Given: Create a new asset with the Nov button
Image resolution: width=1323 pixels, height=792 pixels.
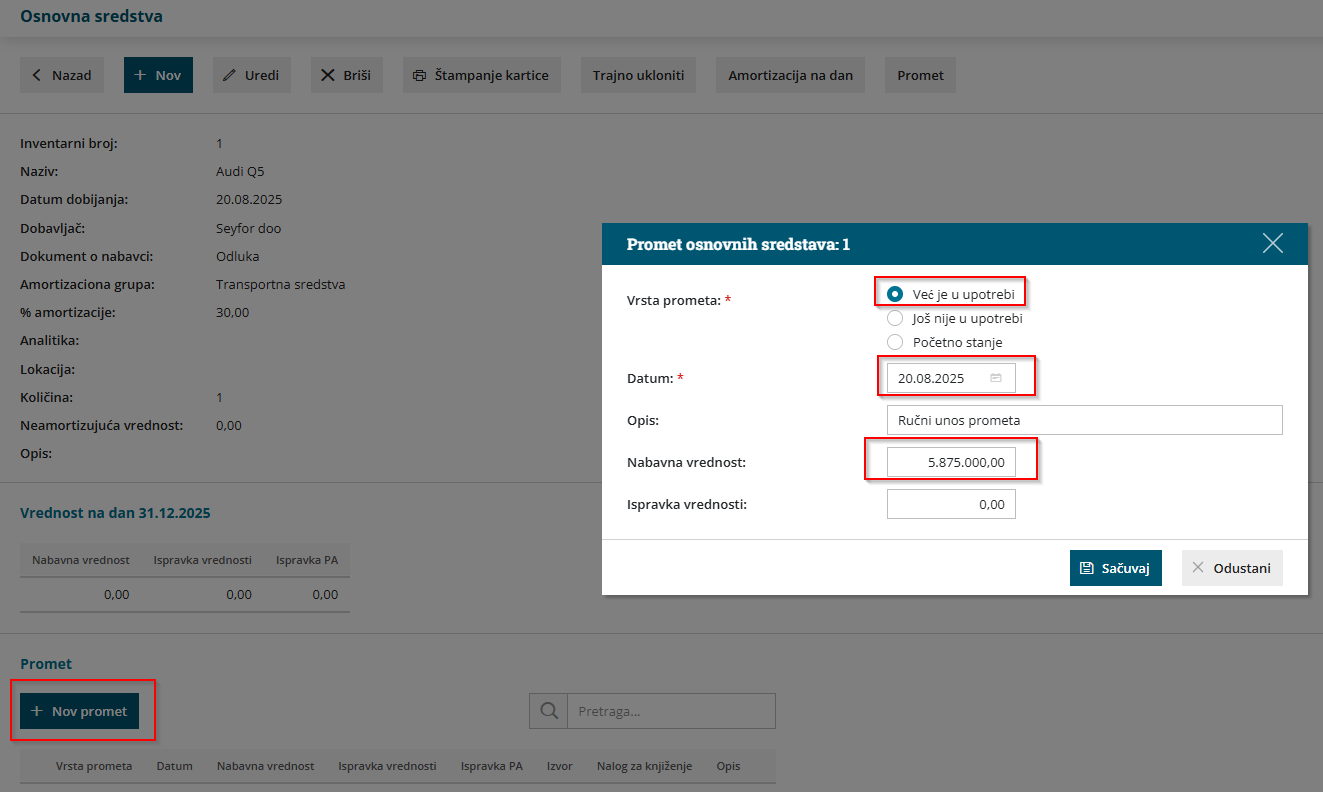Looking at the screenshot, I should (x=158, y=75).
